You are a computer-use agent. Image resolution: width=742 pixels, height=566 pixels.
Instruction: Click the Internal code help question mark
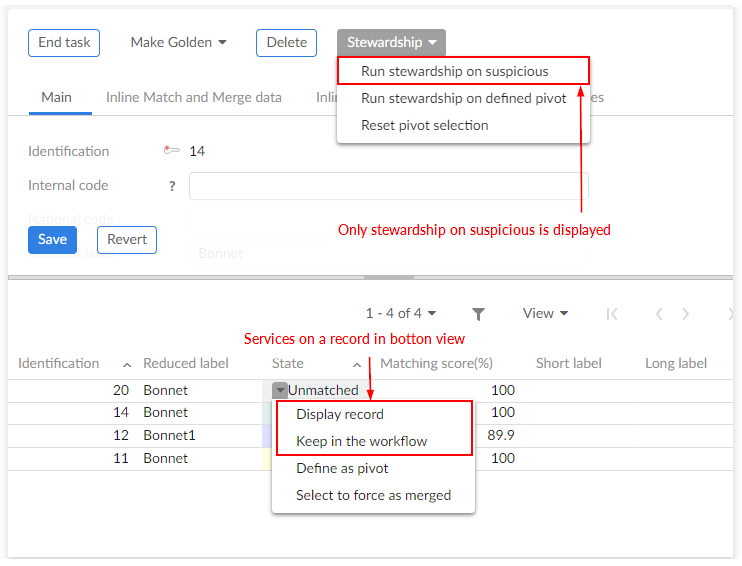click(172, 186)
